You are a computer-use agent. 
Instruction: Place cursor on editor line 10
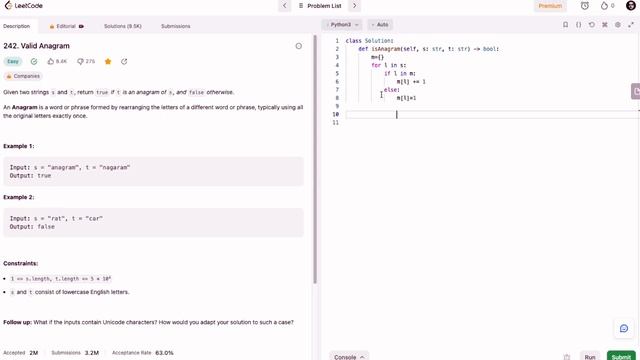tap(493, 114)
